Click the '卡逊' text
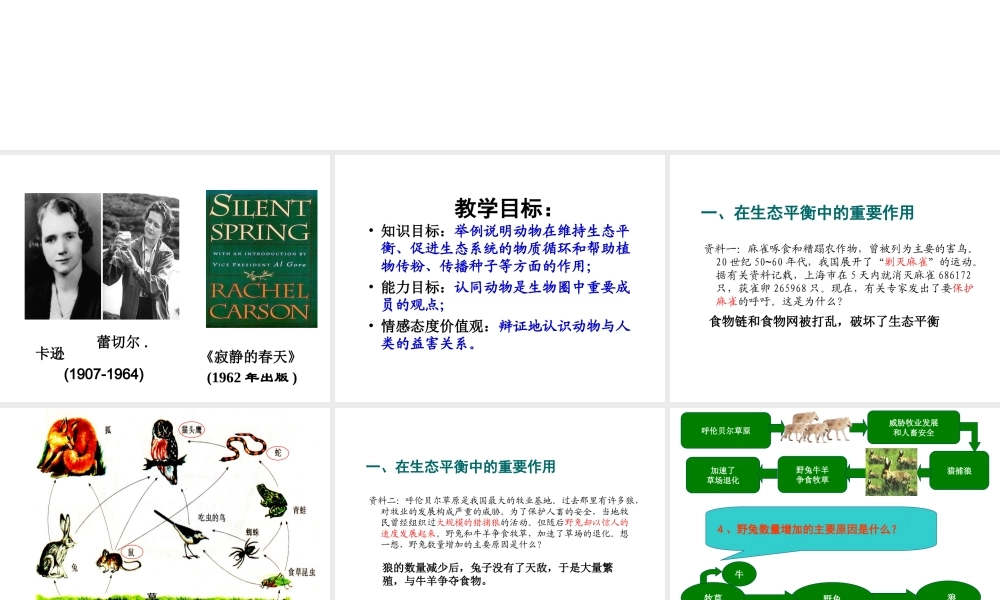The image size is (1000, 600). 50,354
